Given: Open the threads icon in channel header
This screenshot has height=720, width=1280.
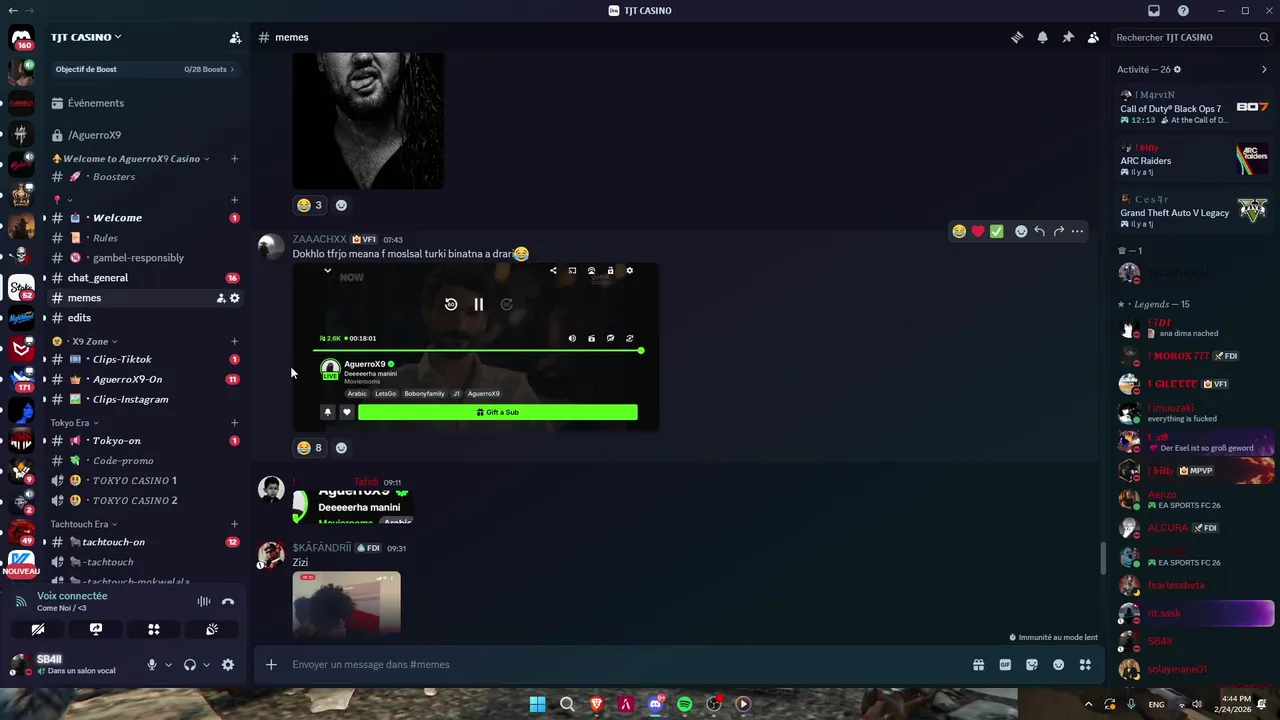Looking at the screenshot, I should point(1017,37).
